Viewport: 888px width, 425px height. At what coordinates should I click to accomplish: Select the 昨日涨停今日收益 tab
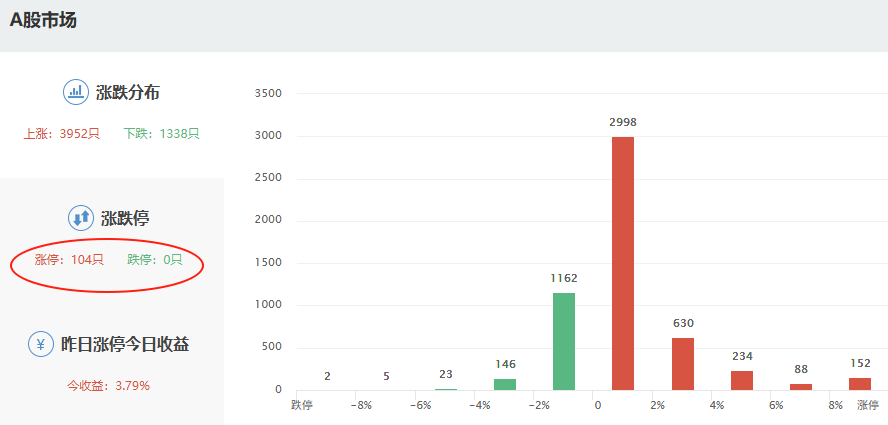[125, 344]
